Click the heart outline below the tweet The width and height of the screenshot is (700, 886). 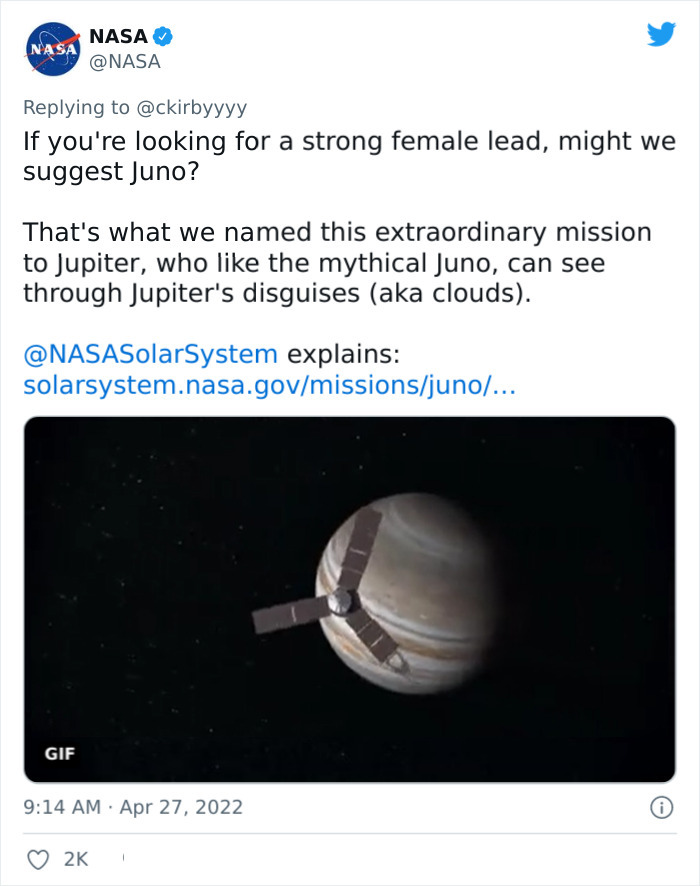pos(37,857)
